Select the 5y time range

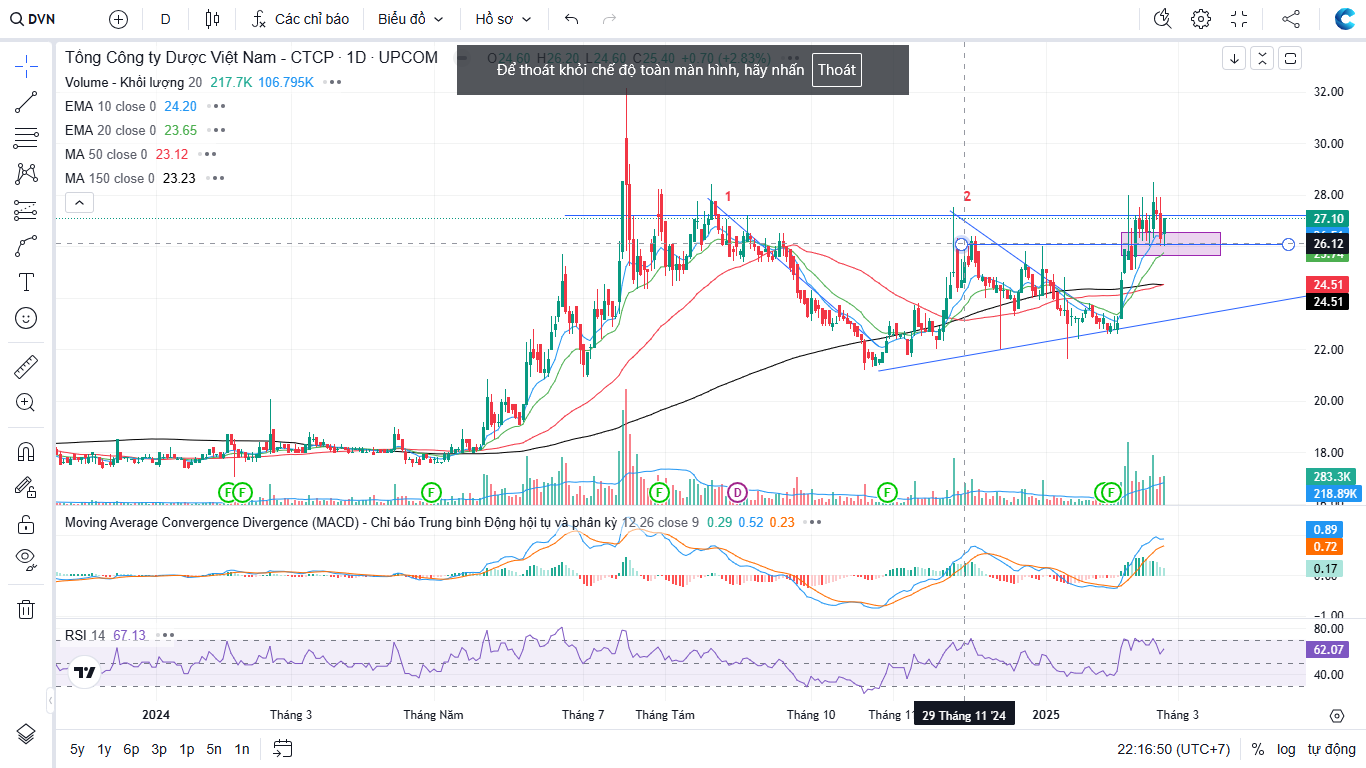pyautogui.click(x=77, y=749)
